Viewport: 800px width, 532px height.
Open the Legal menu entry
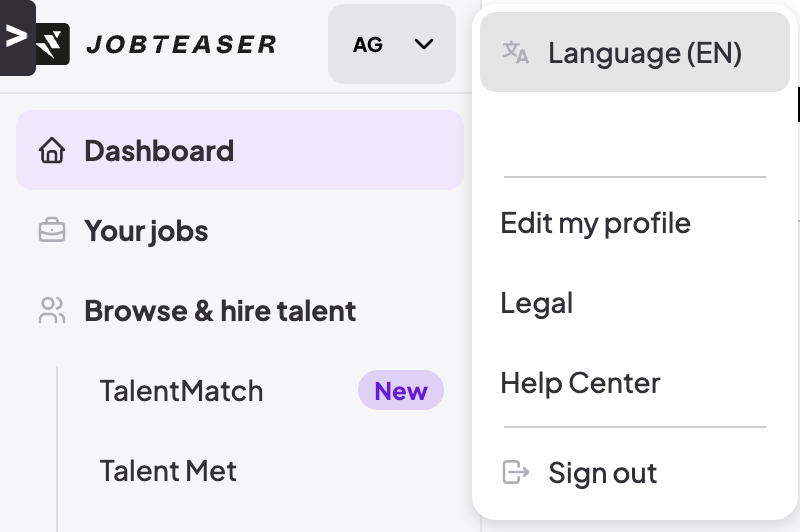[x=537, y=303]
